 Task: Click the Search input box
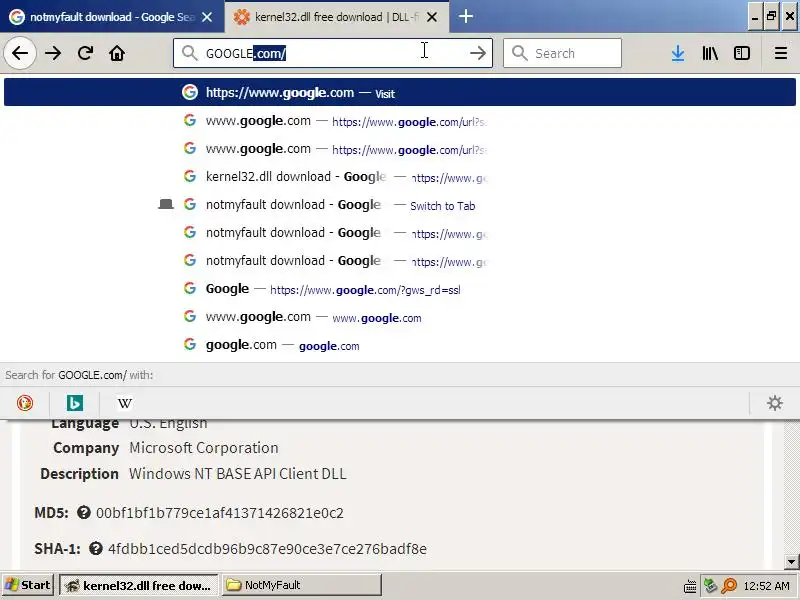[562, 53]
